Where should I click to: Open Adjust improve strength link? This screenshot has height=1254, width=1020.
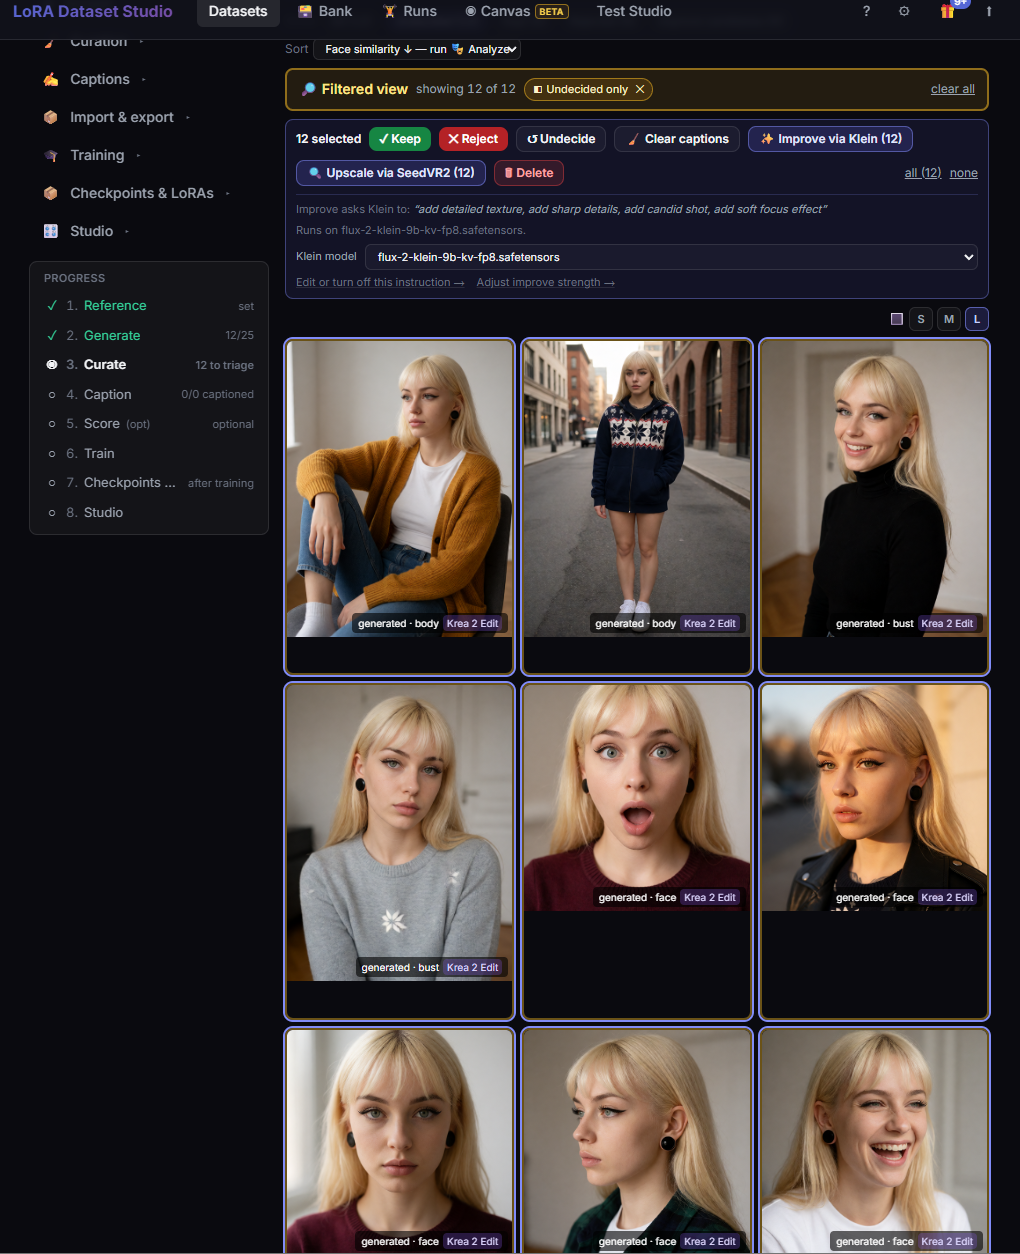[x=546, y=283]
